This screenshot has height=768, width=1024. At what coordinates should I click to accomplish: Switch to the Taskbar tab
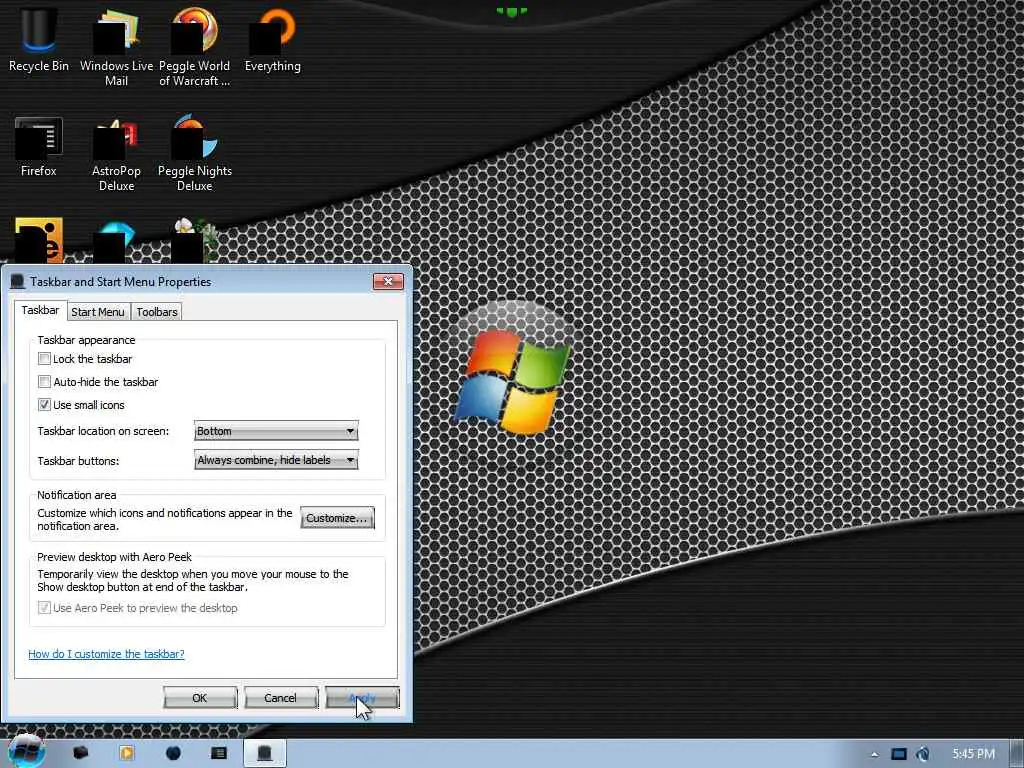(x=40, y=310)
